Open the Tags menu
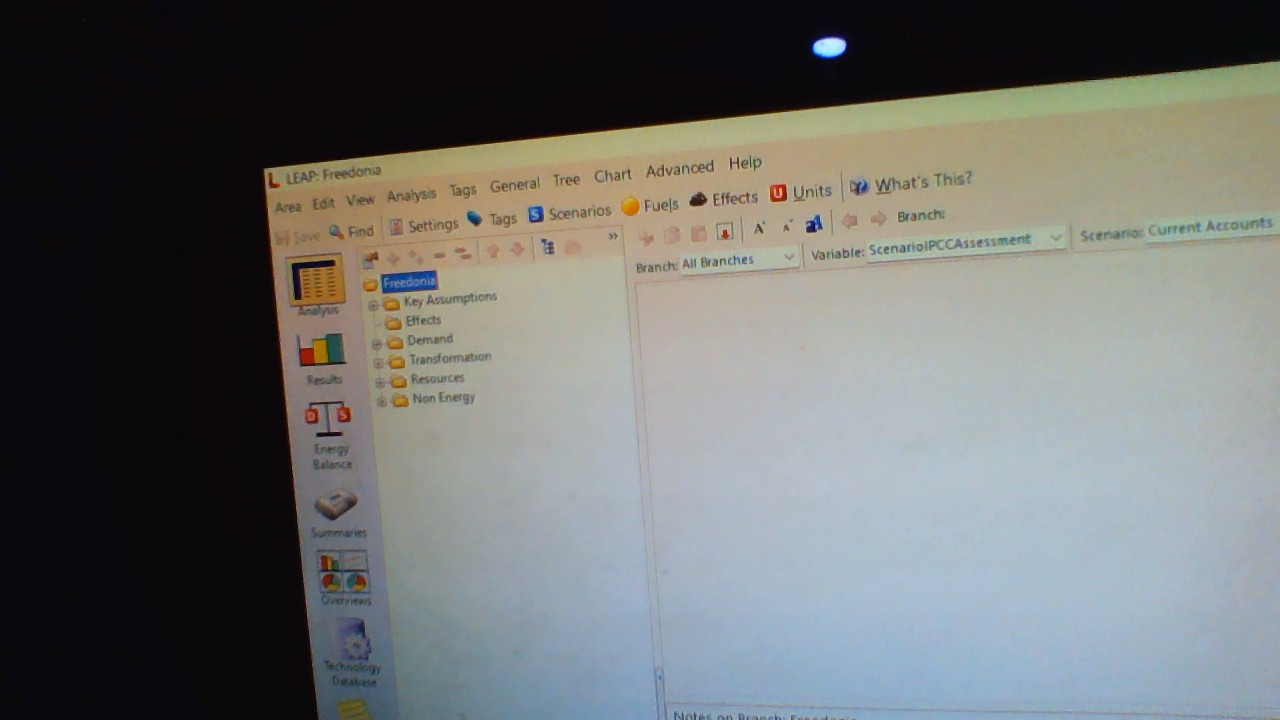The image size is (1280, 720). [462, 190]
